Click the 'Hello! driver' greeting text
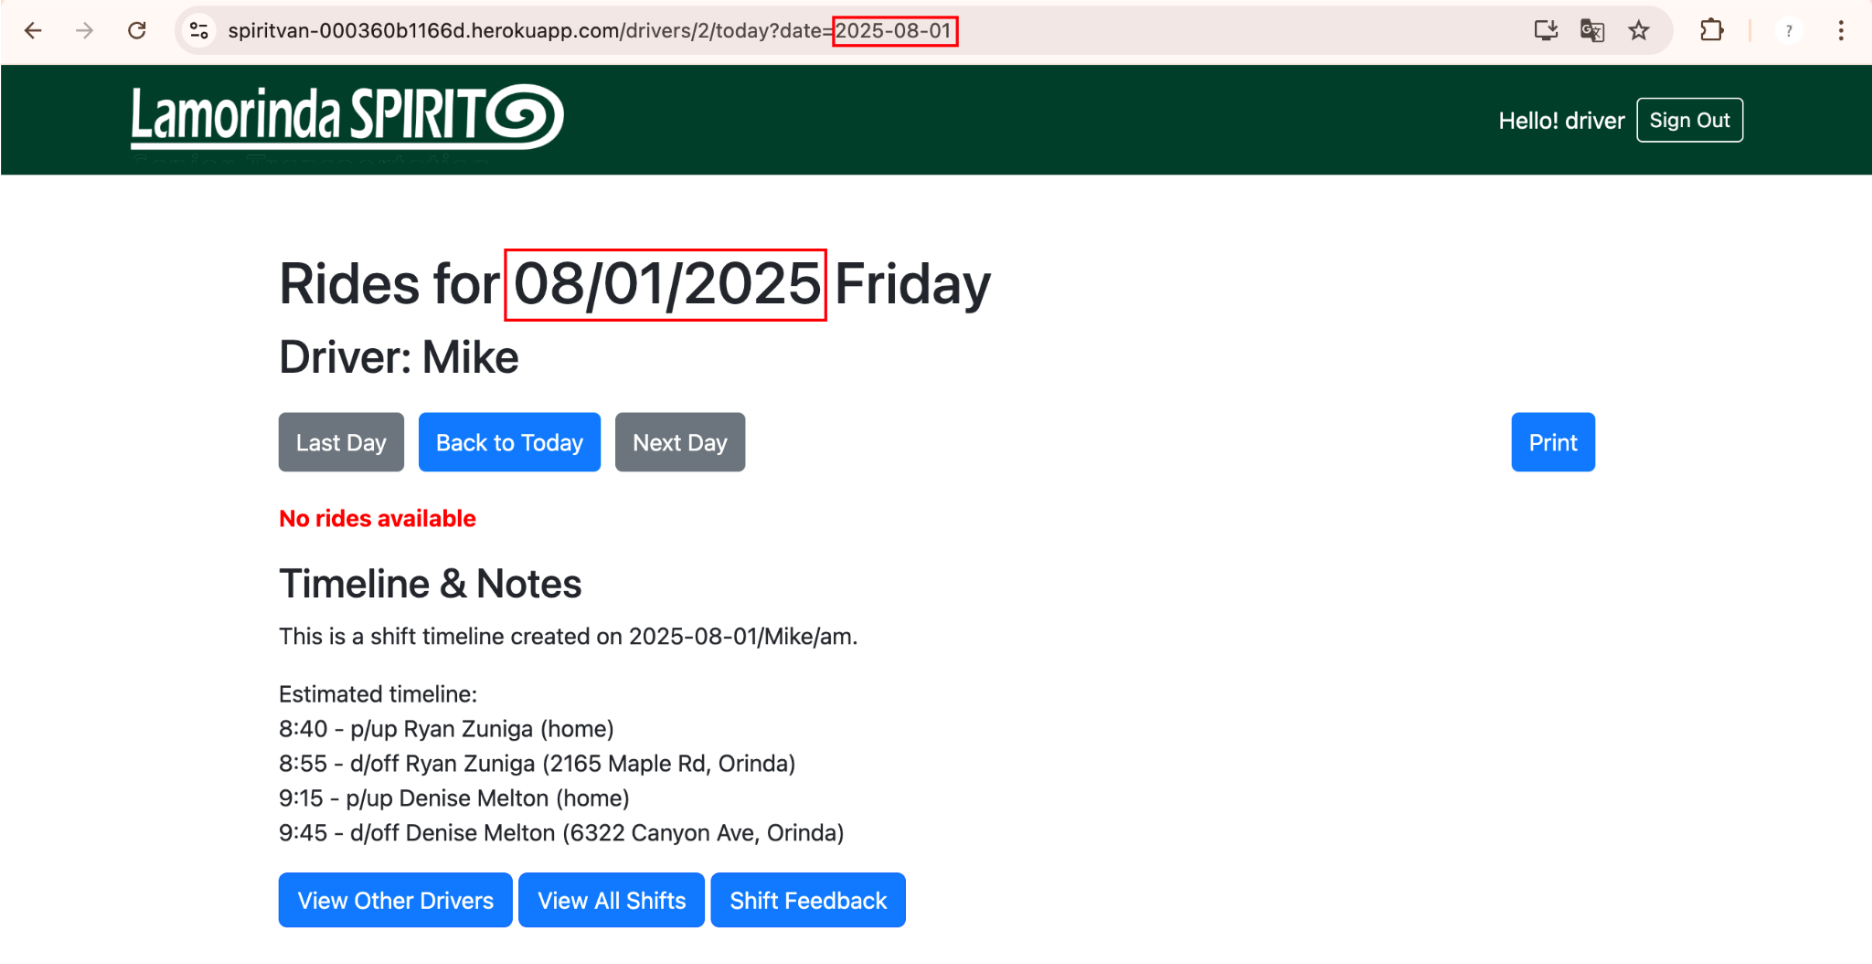The image size is (1872, 964). coord(1561,121)
